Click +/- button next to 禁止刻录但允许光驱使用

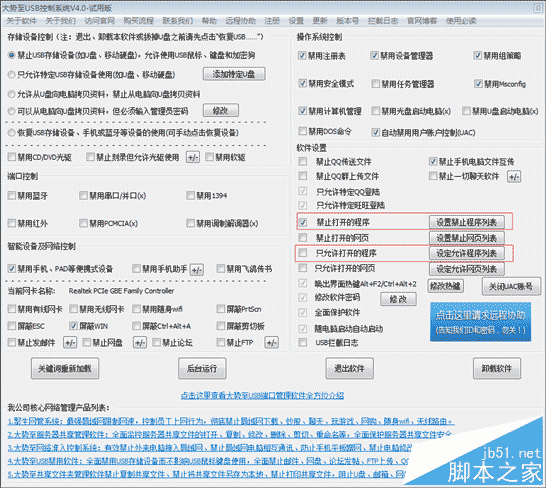pos(193,157)
